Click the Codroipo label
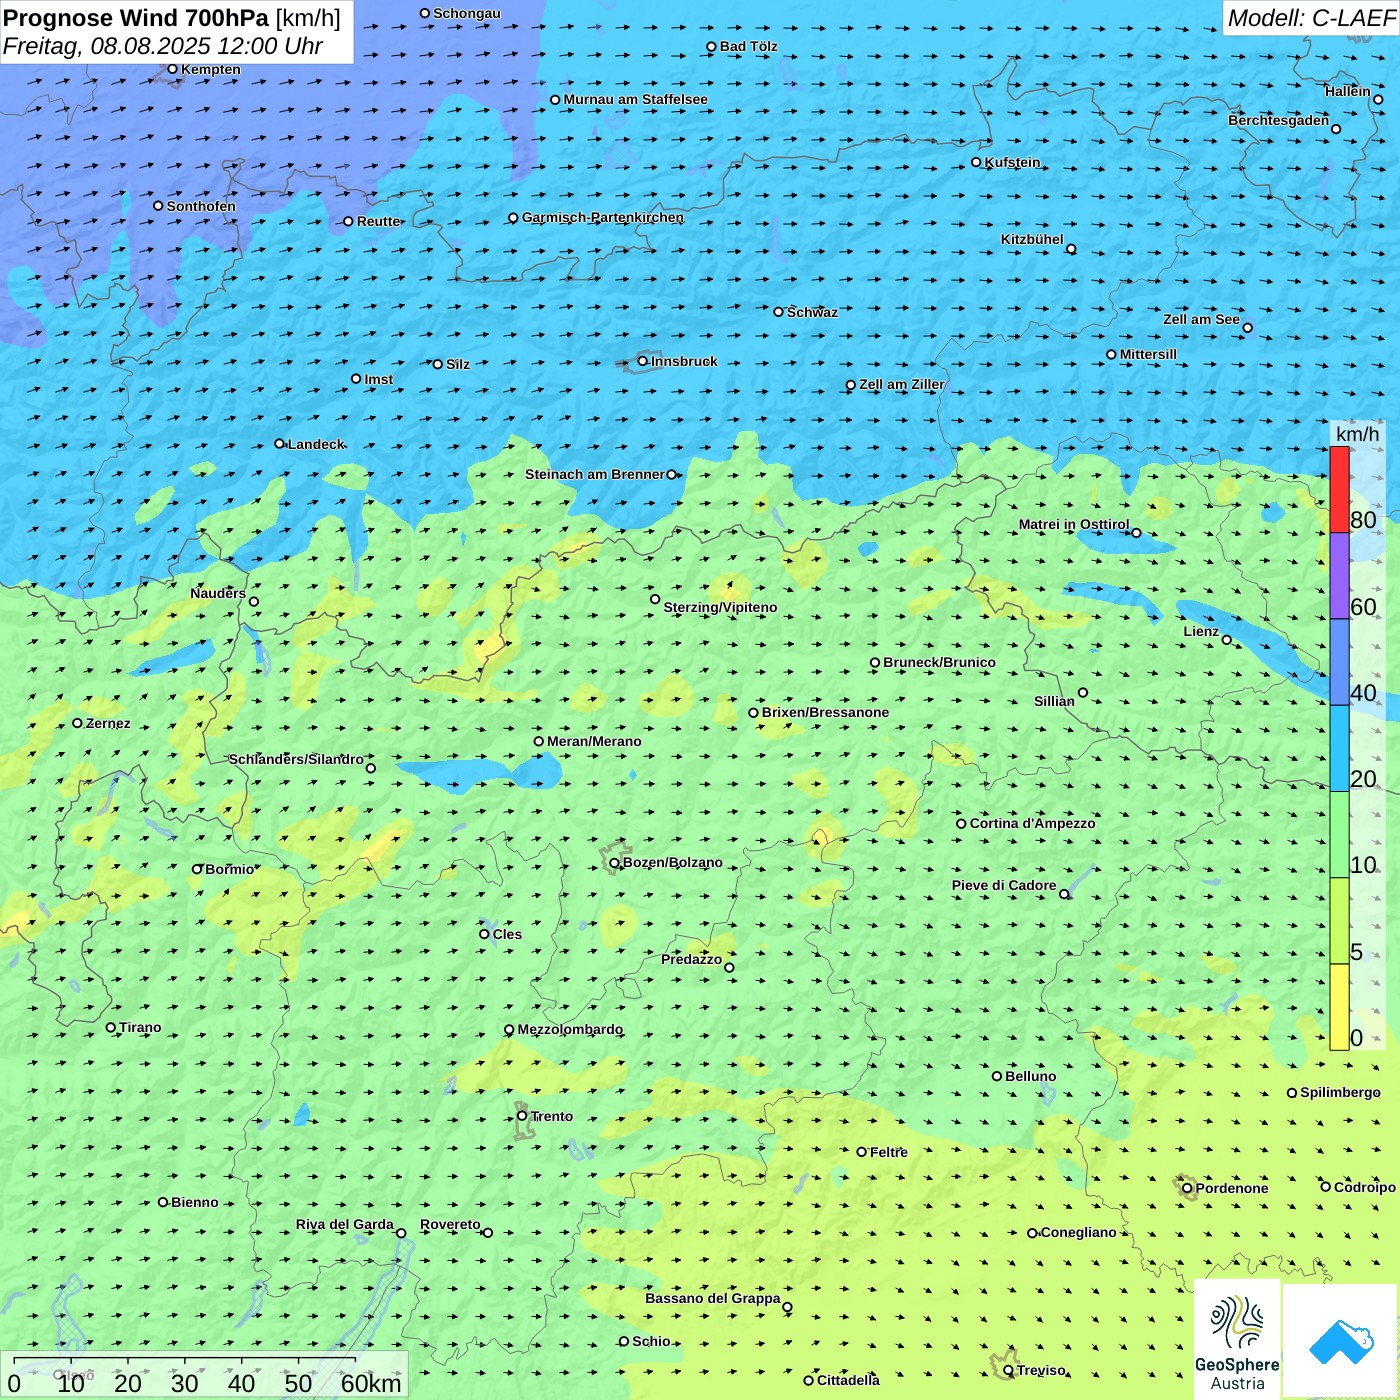 coord(1365,1187)
